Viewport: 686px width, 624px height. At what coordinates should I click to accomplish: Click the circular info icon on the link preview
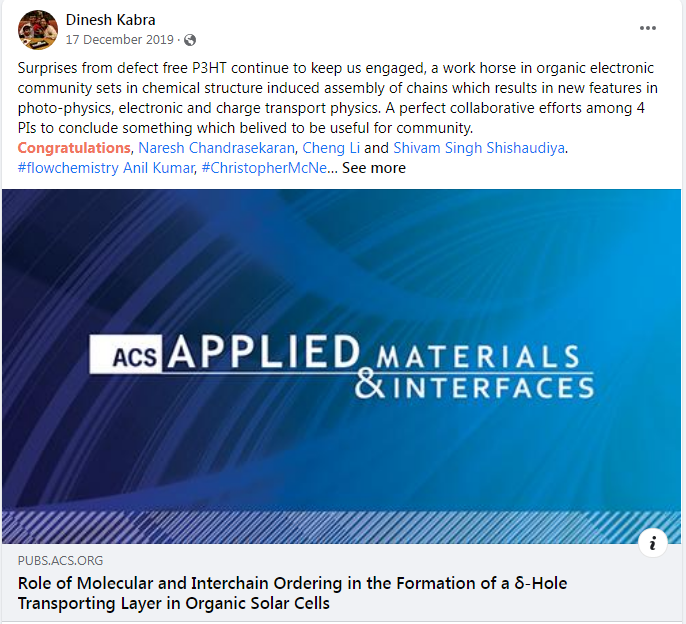pyautogui.click(x=653, y=543)
